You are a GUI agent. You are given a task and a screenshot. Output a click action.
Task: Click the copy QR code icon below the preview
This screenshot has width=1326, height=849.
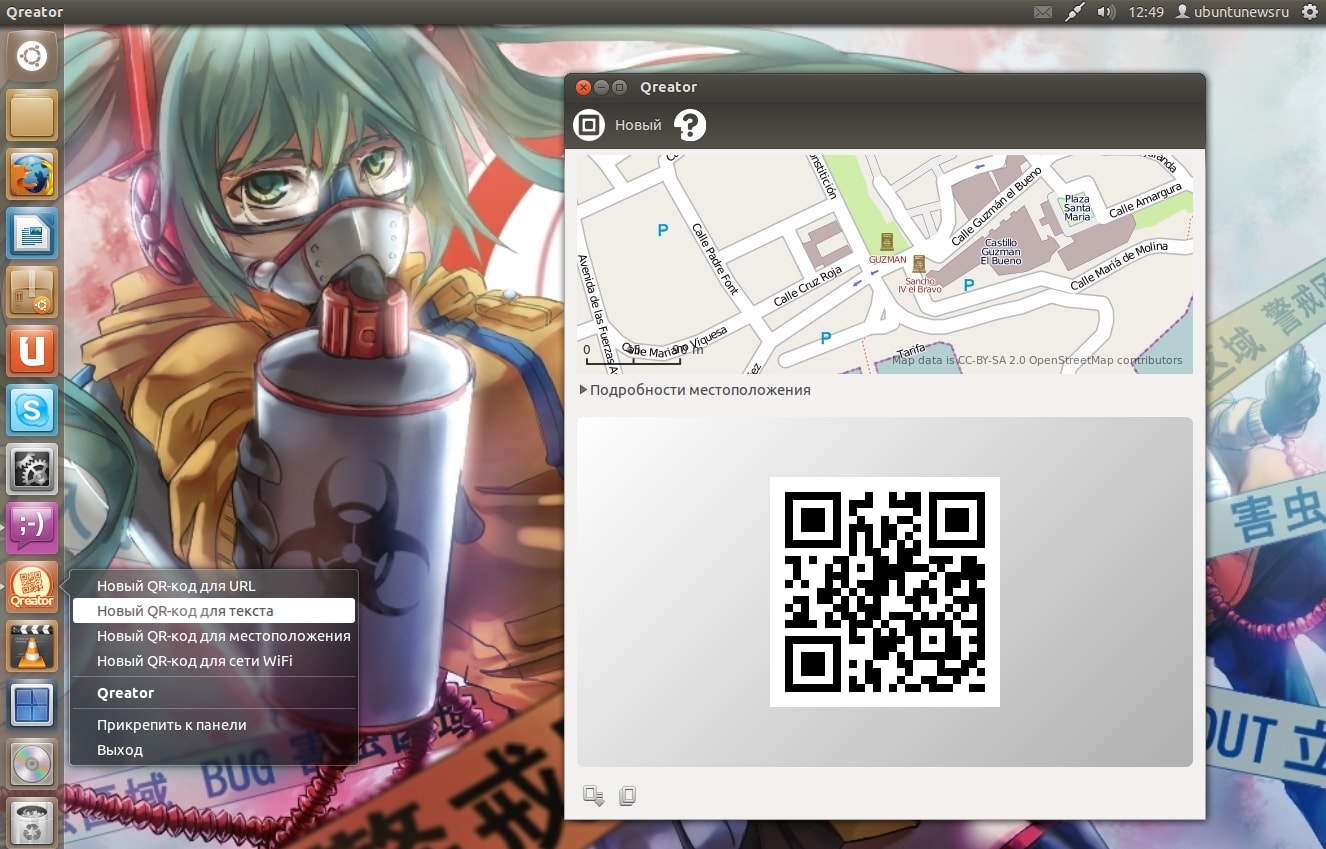pyautogui.click(x=627, y=796)
